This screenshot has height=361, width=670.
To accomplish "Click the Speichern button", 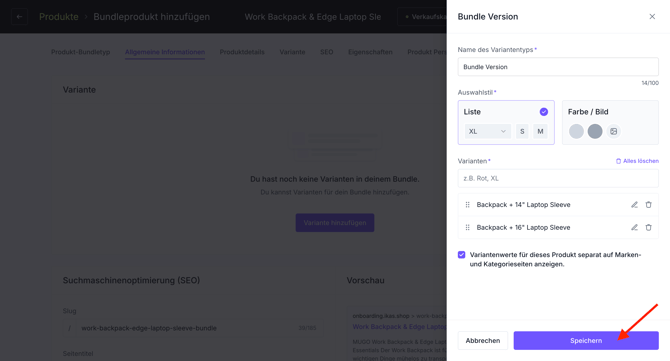I will coord(586,340).
